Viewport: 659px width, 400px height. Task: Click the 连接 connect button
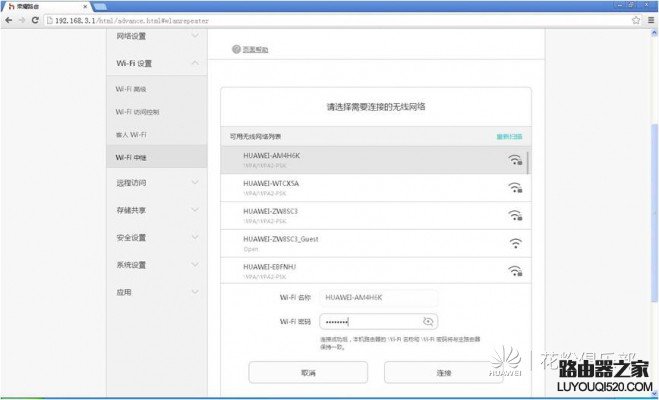point(444,372)
